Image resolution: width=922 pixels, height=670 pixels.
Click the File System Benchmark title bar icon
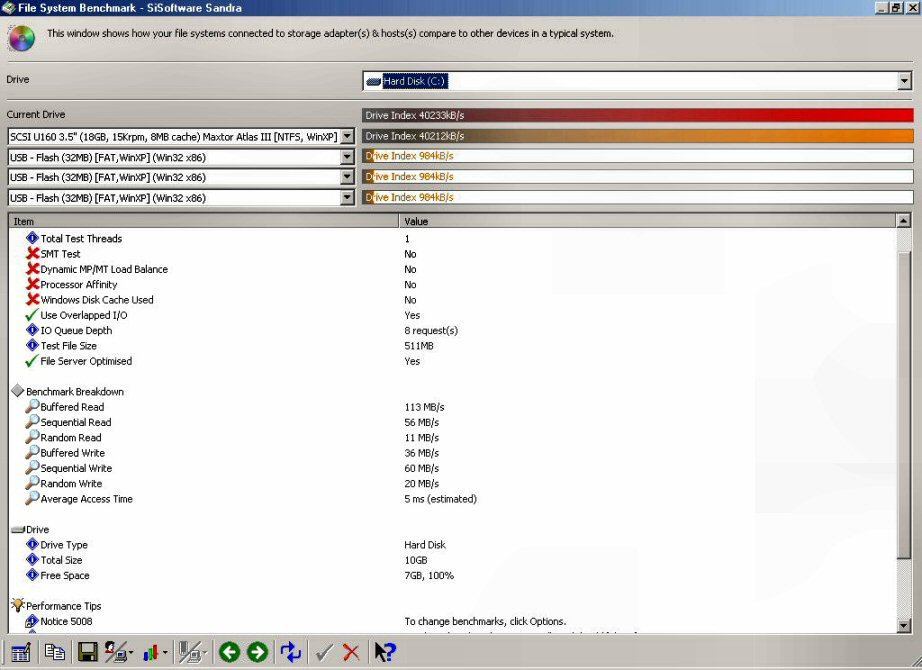[x=8, y=8]
